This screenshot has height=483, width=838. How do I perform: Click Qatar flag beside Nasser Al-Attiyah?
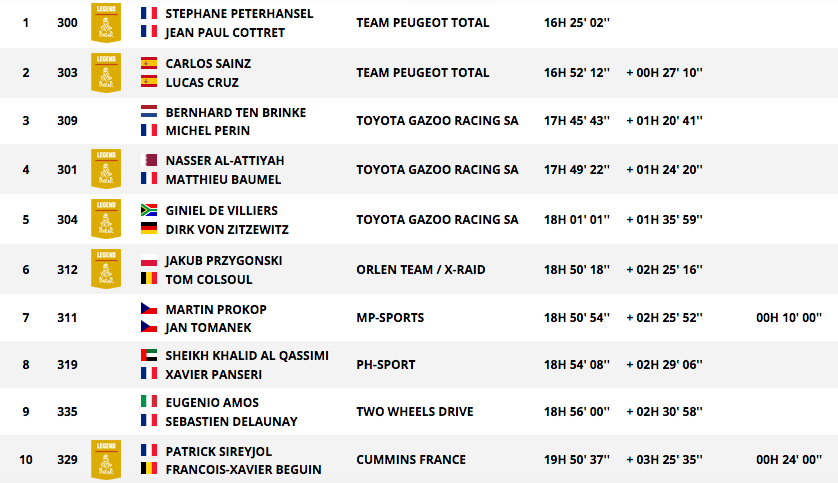(x=149, y=160)
